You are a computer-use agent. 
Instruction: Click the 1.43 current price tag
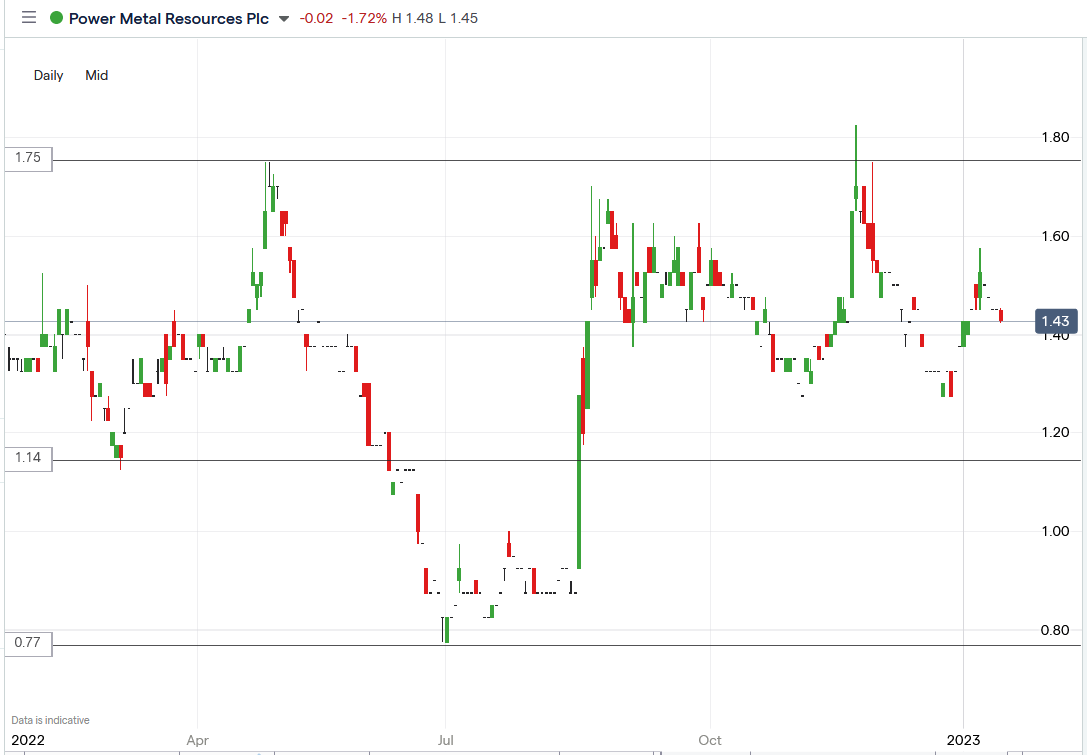1056,321
